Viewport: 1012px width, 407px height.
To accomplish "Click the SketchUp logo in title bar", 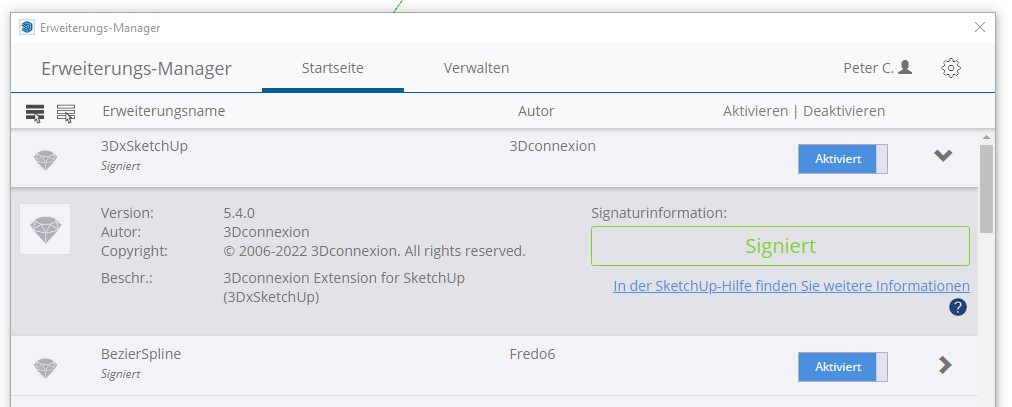I will 27,28.
